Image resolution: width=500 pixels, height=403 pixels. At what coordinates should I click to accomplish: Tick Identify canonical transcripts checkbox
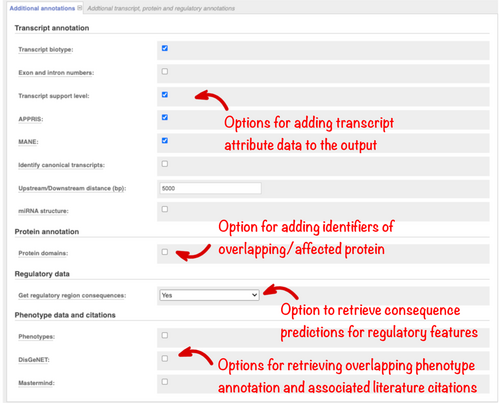pyautogui.click(x=165, y=164)
